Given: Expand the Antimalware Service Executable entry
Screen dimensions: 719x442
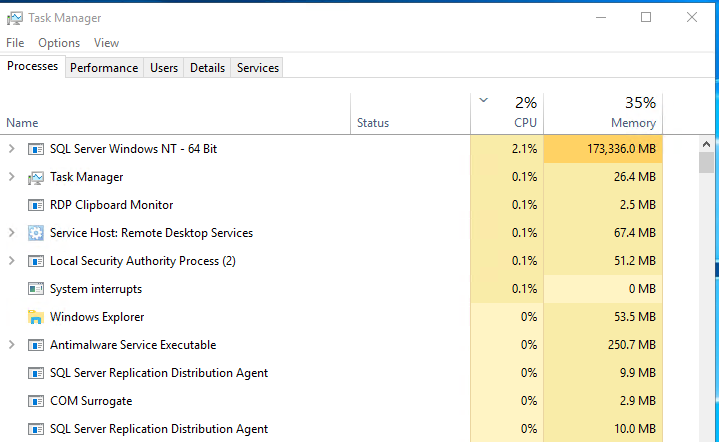Looking at the screenshot, I should point(11,345).
